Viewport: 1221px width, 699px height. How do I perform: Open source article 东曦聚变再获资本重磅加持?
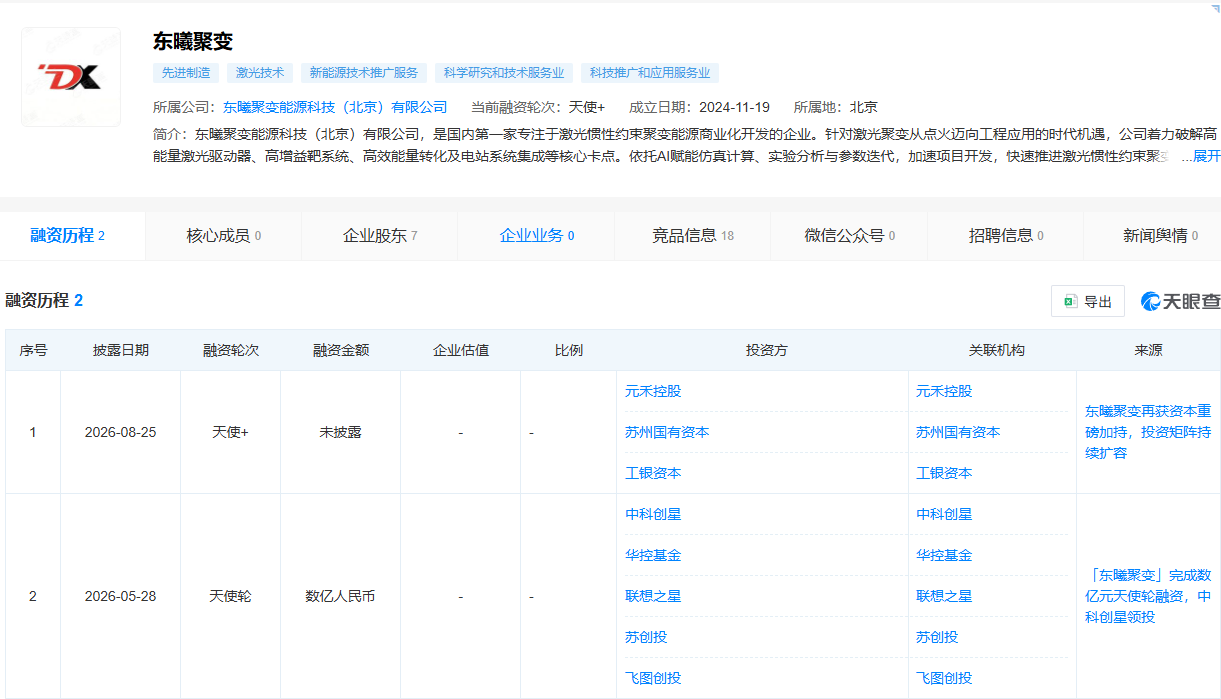1148,432
